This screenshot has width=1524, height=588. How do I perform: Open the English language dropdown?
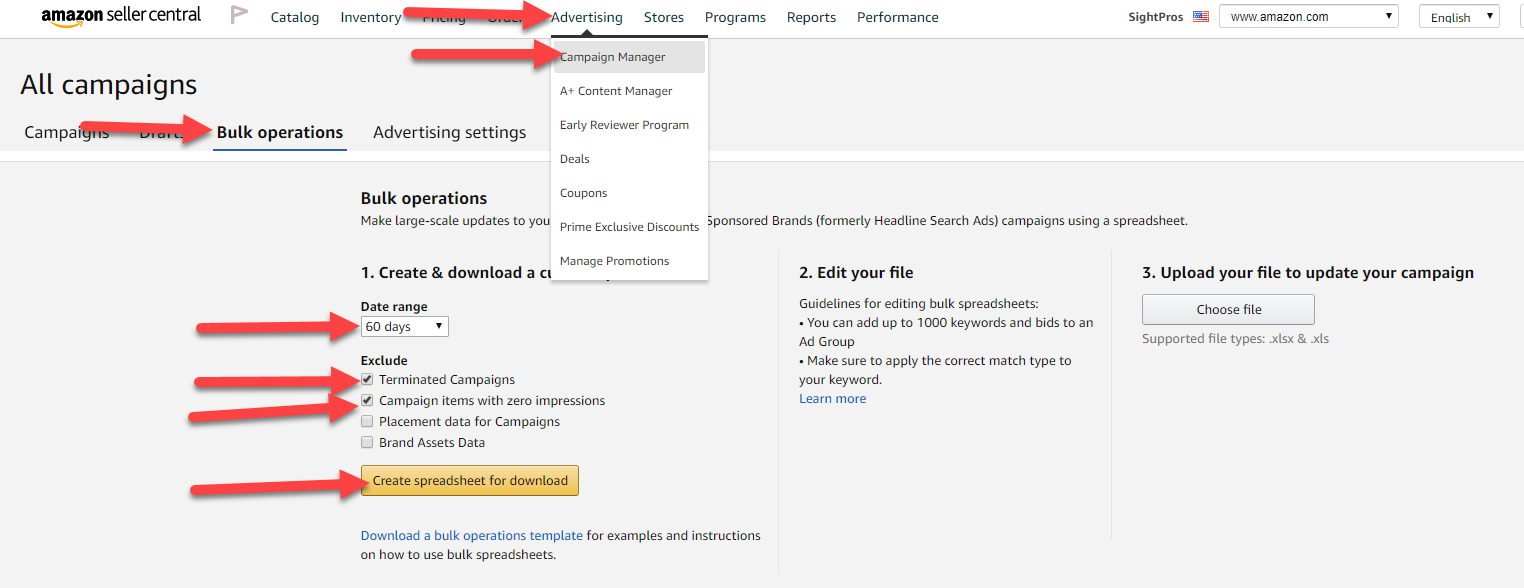(x=1459, y=17)
